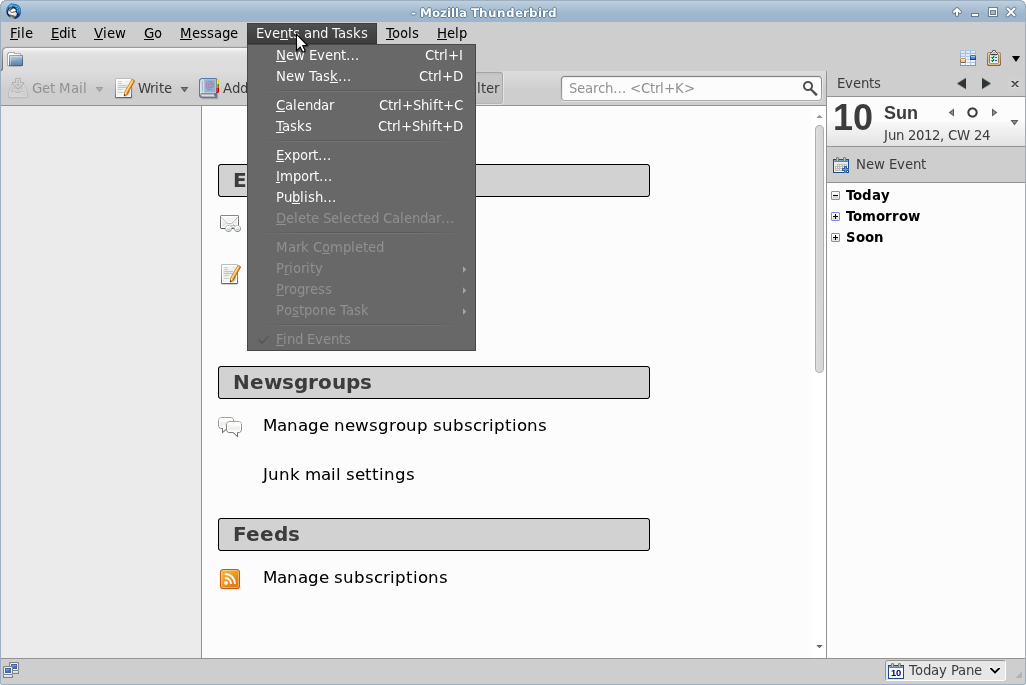Click the Thunderbird logo in title bar

(x=13, y=11)
